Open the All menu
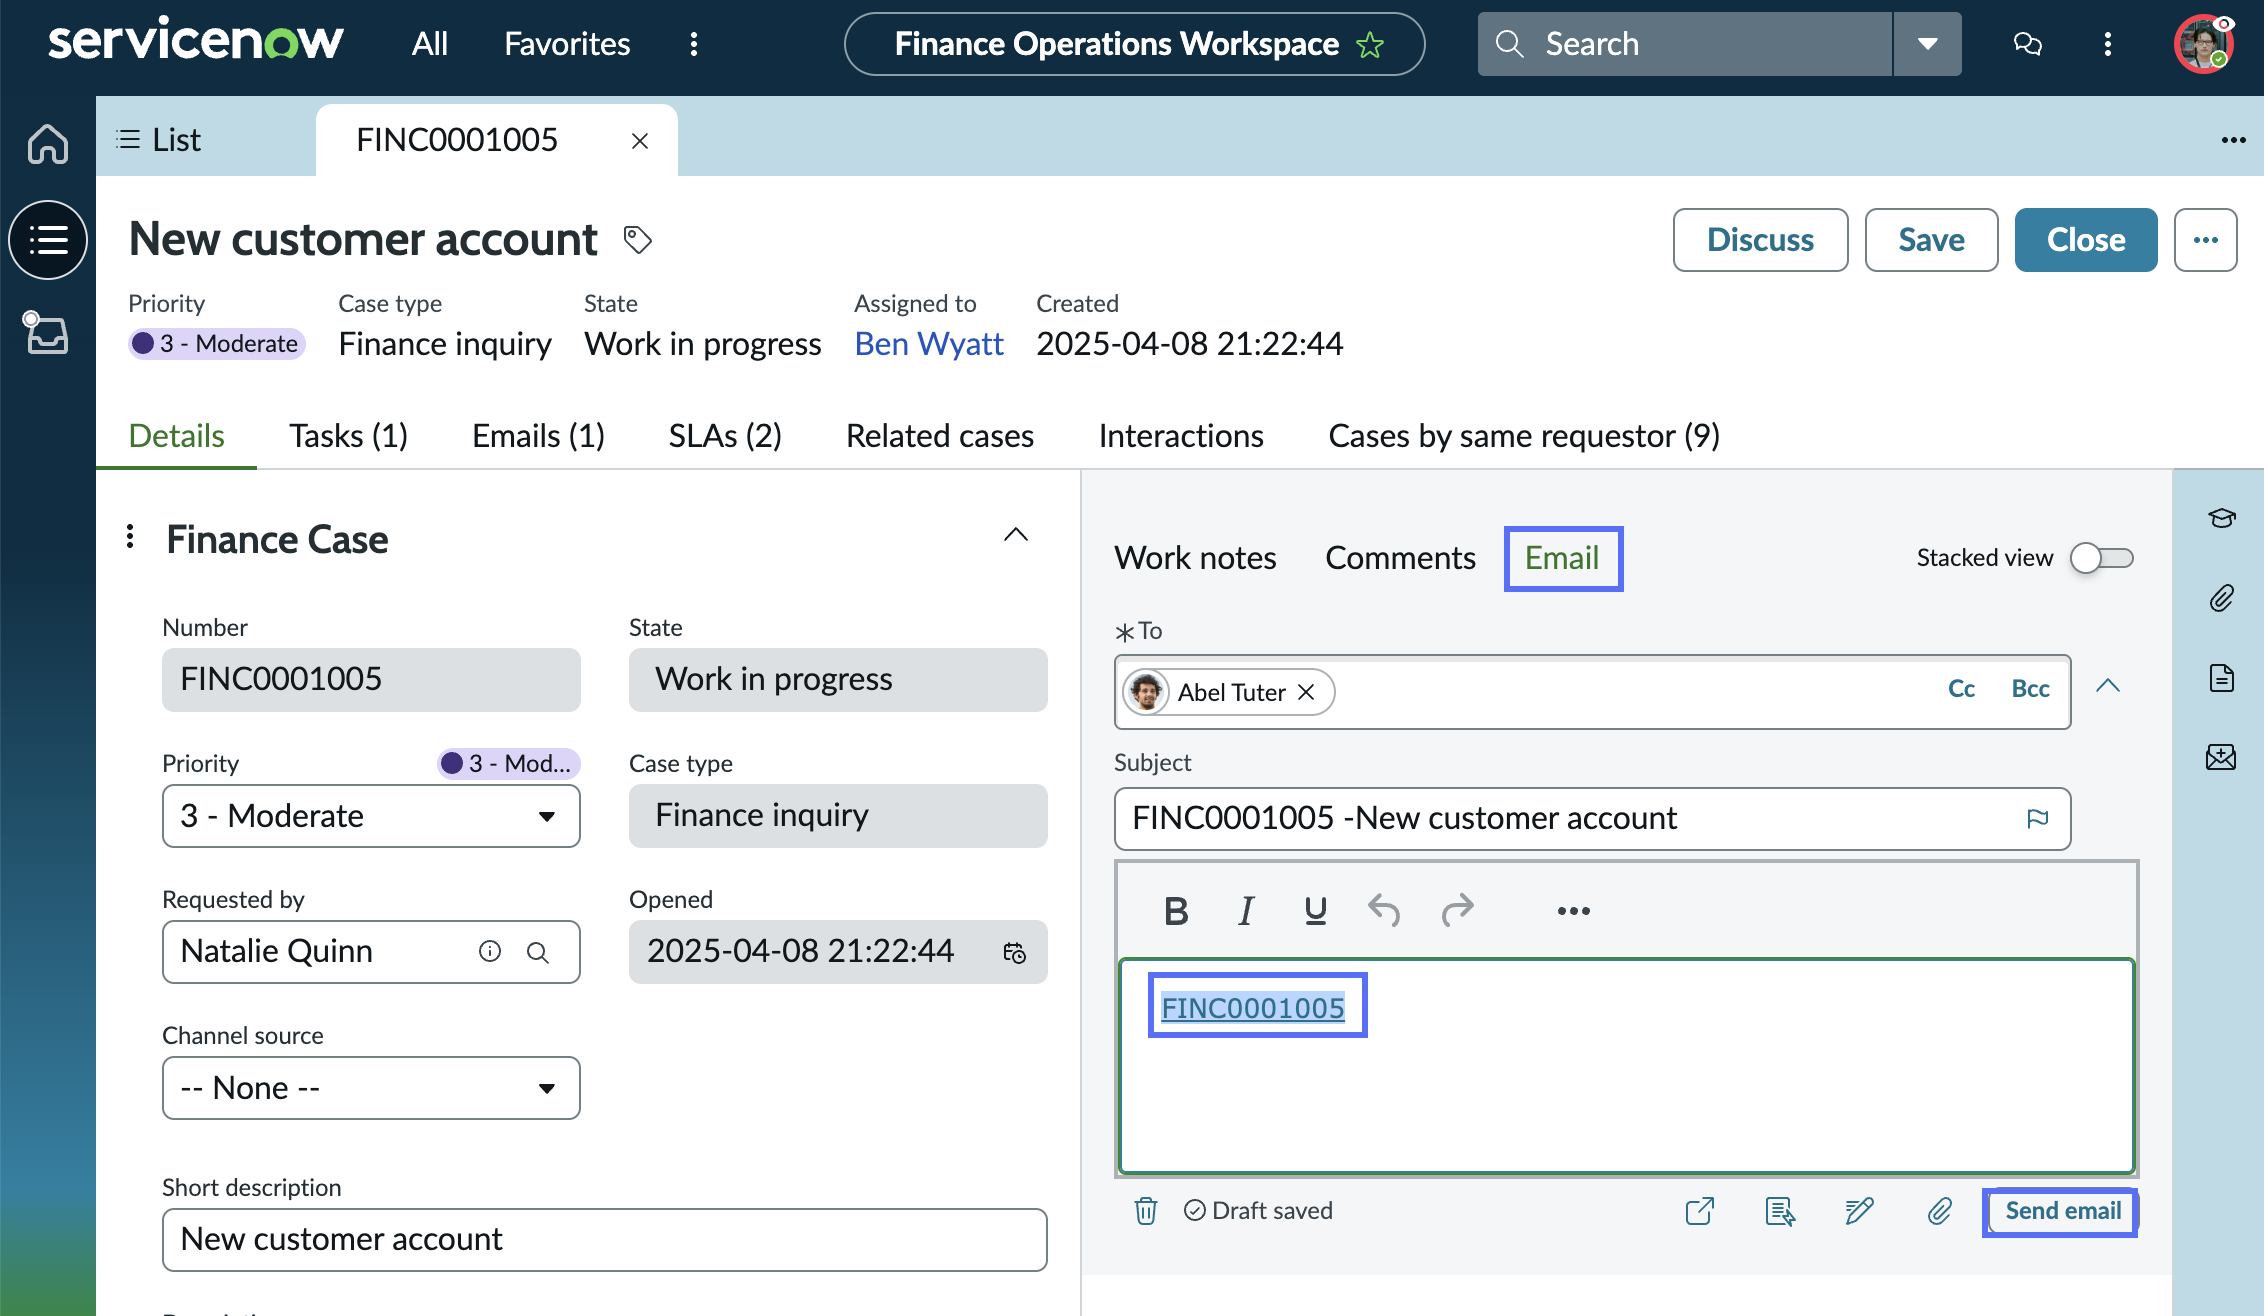The height and width of the screenshot is (1316, 2264). point(430,44)
